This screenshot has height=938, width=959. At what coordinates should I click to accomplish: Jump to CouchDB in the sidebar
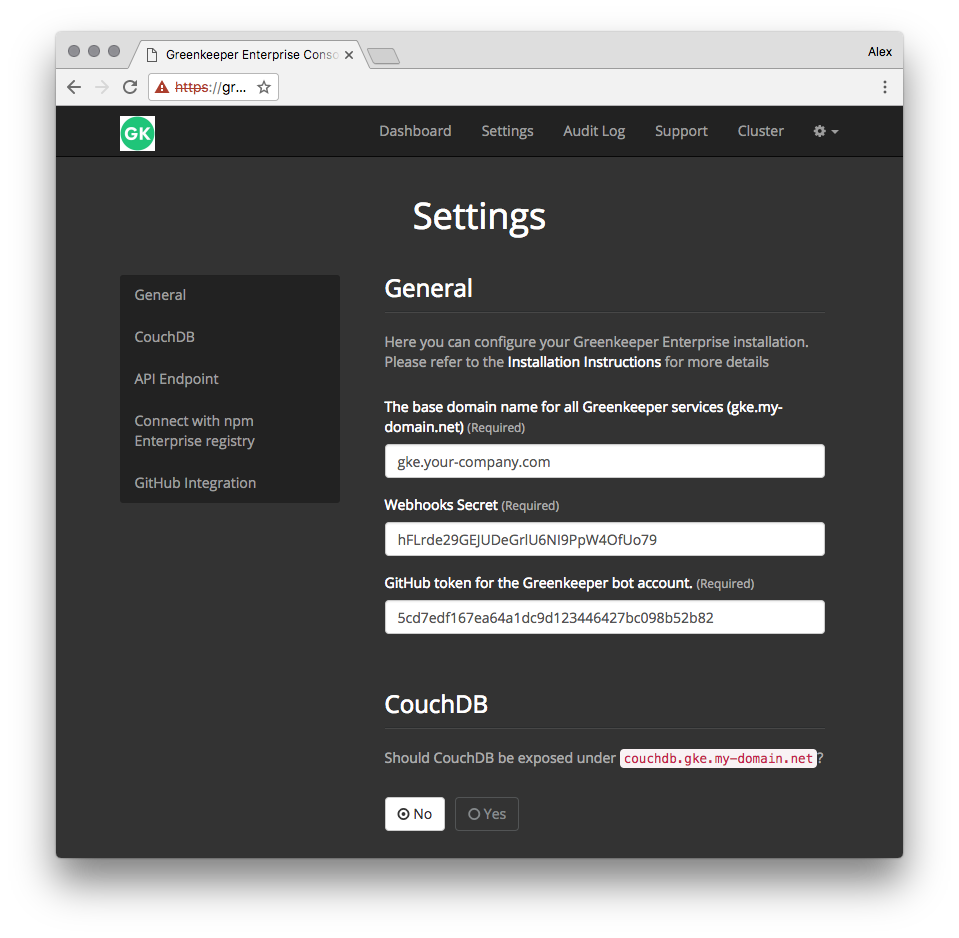point(165,337)
